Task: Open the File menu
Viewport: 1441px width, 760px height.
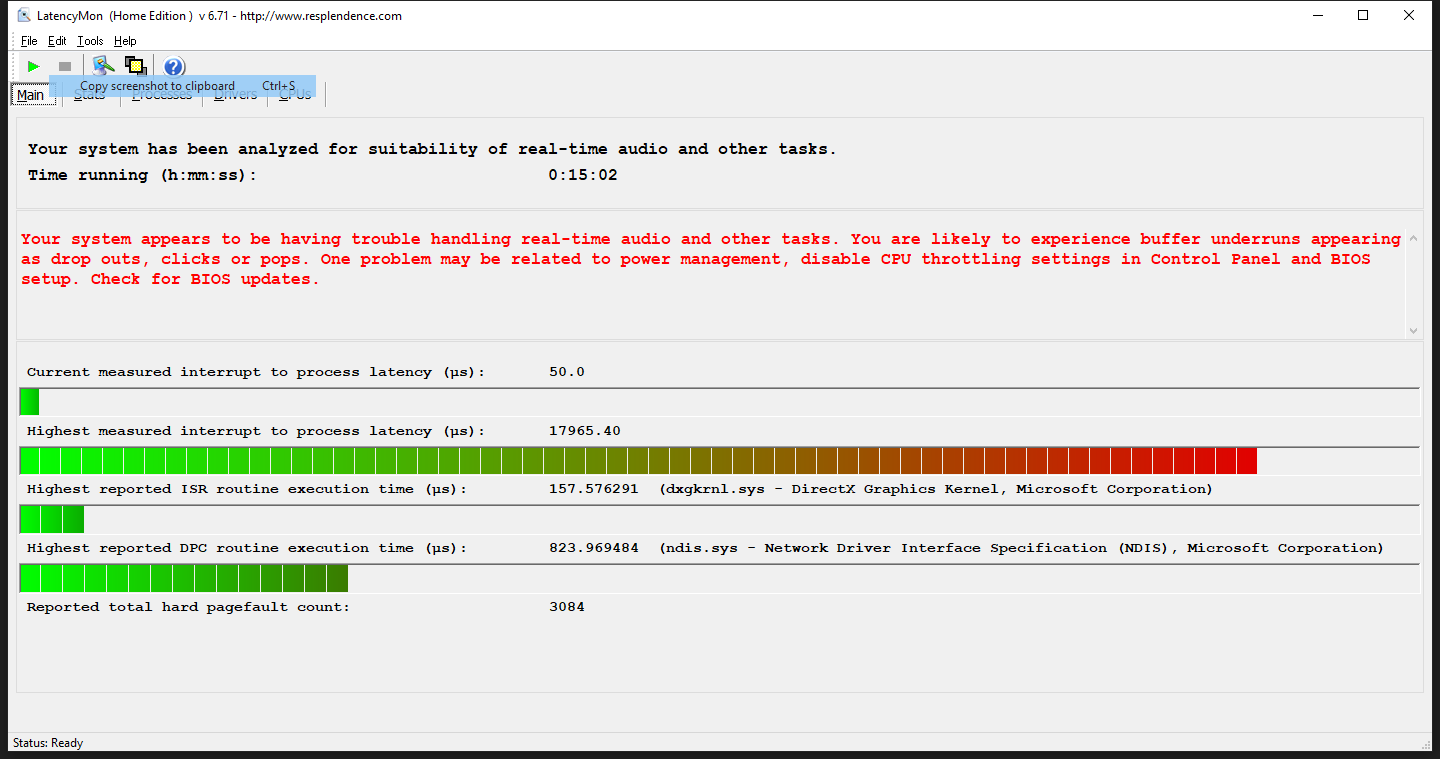Action: (28, 41)
